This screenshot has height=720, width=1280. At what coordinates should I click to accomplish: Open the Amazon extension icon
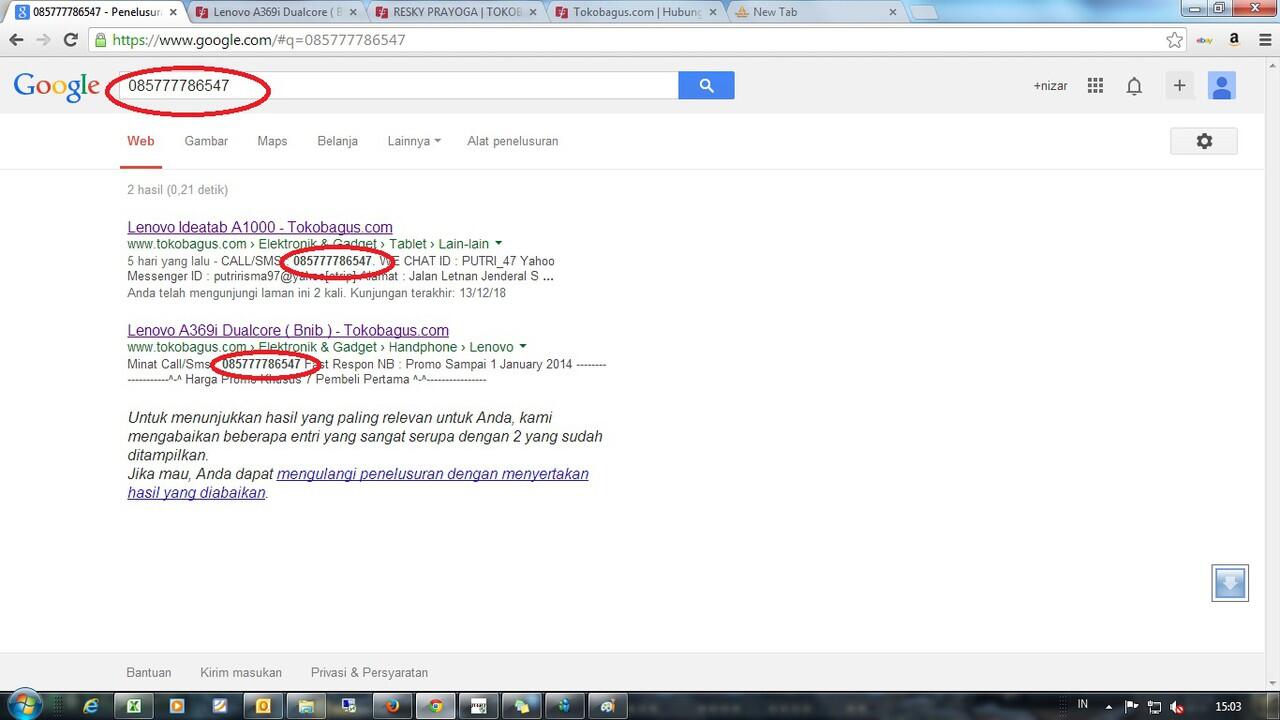1234,40
